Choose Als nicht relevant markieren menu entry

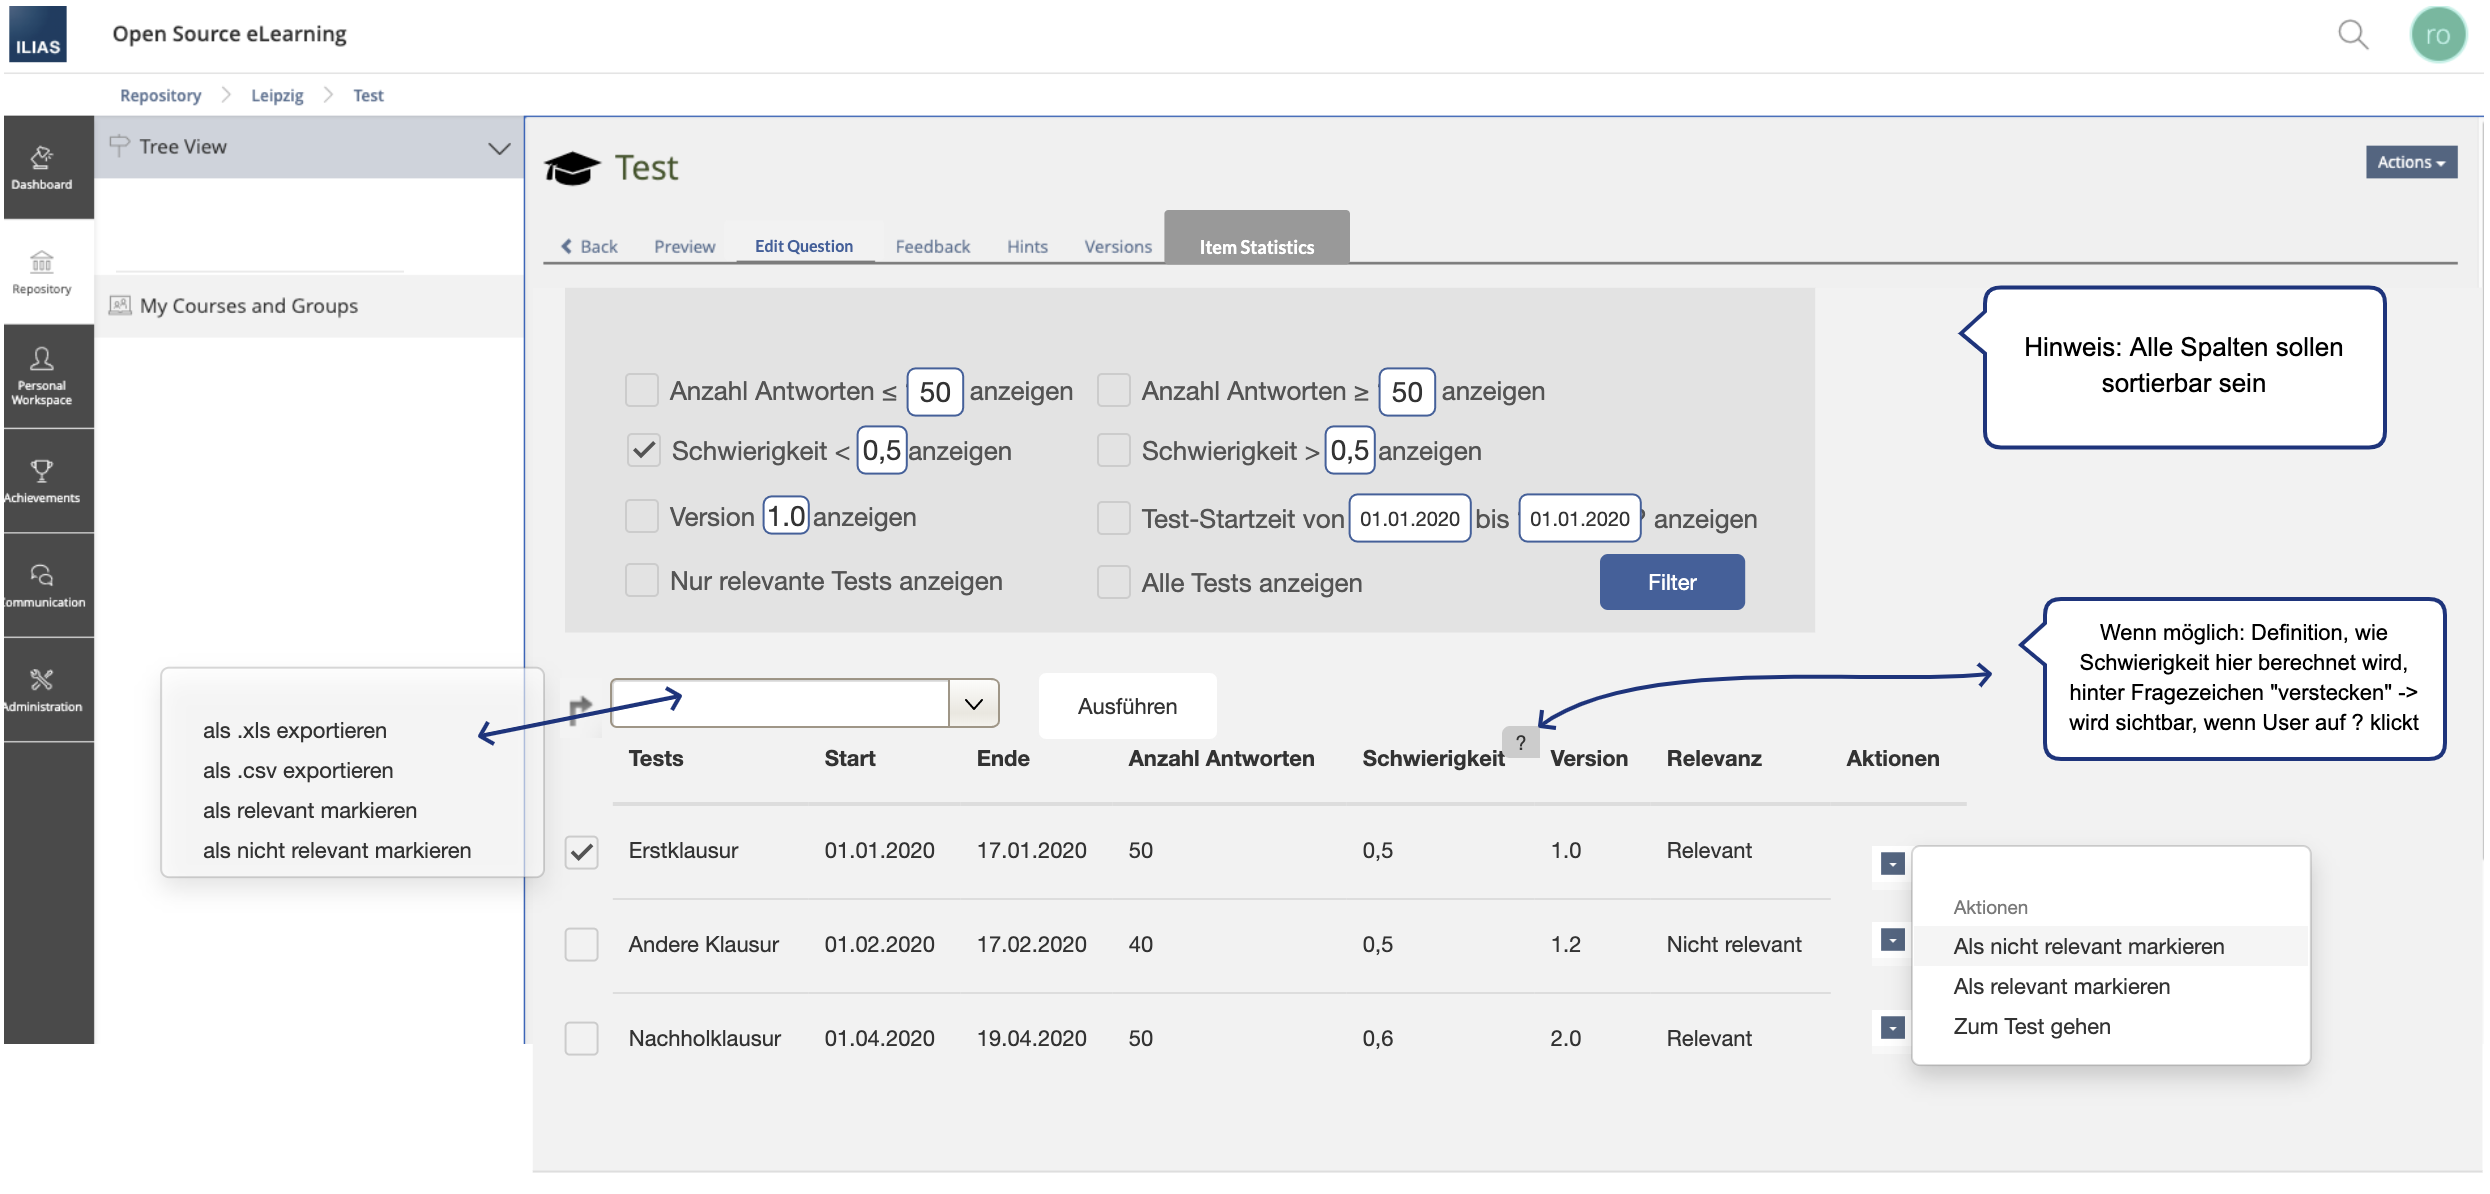[x=2088, y=946]
